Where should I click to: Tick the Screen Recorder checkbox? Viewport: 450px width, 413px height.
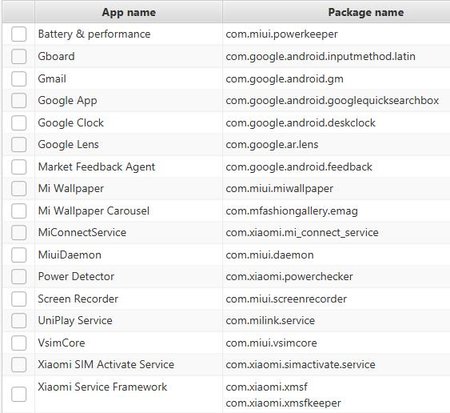(x=19, y=299)
